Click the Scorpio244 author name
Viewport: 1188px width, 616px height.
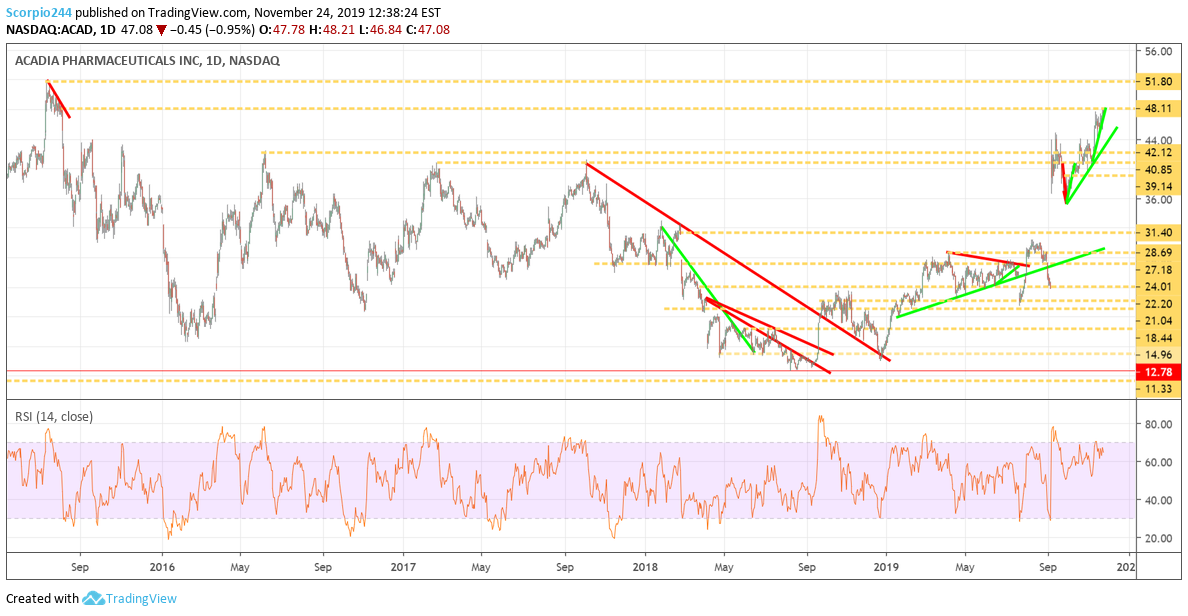tap(39, 13)
